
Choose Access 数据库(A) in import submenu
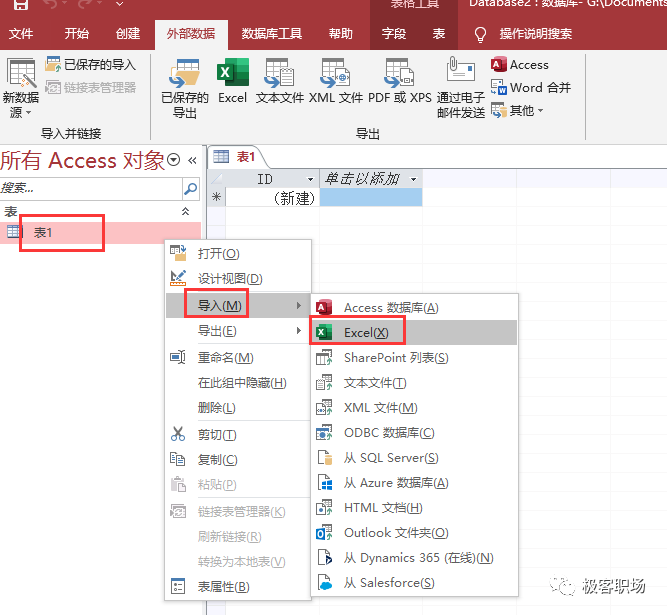pos(414,308)
